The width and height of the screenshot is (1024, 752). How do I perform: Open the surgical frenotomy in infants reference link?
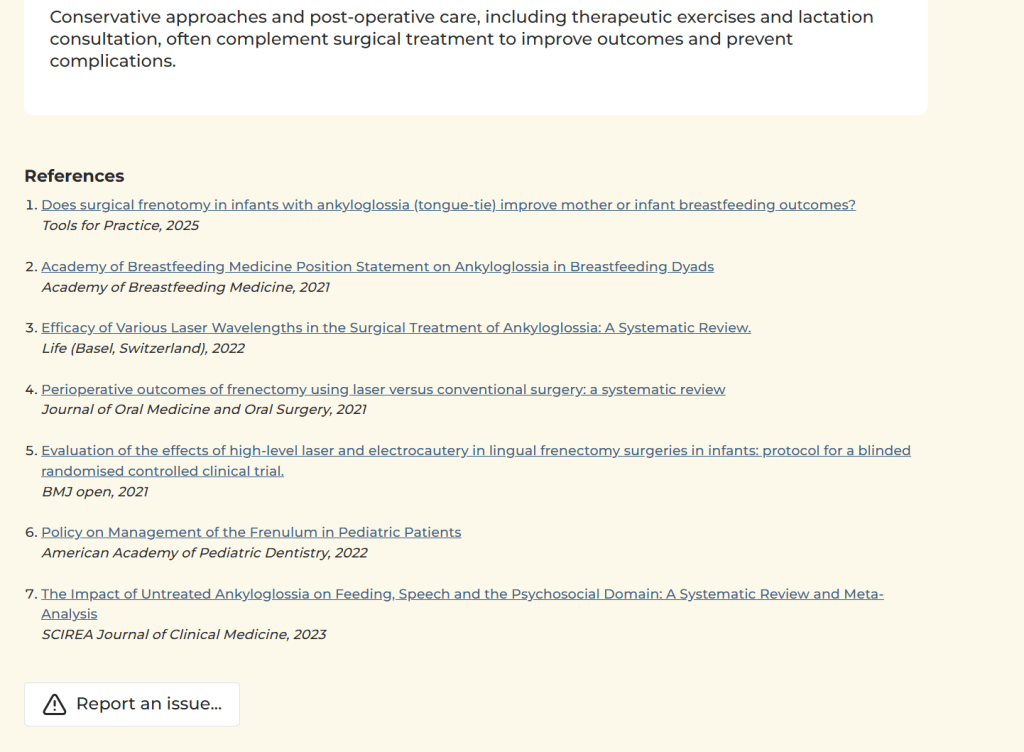coord(448,205)
